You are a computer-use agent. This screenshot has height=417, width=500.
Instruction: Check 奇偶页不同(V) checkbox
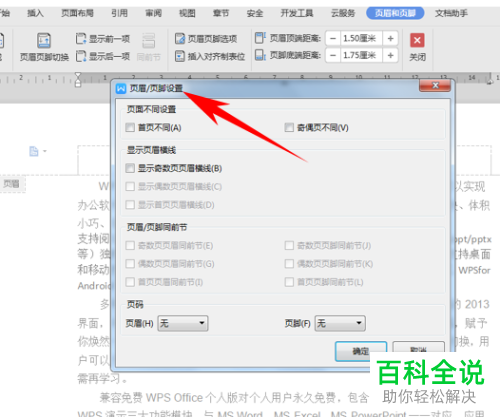tap(289, 128)
